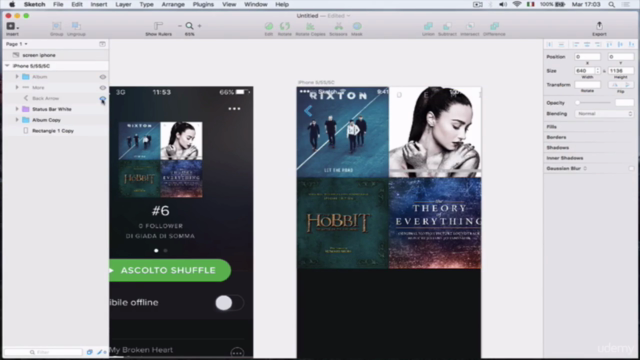Click the Group toolbar icon
The height and width of the screenshot is (360, 640).
pos(56,26)
